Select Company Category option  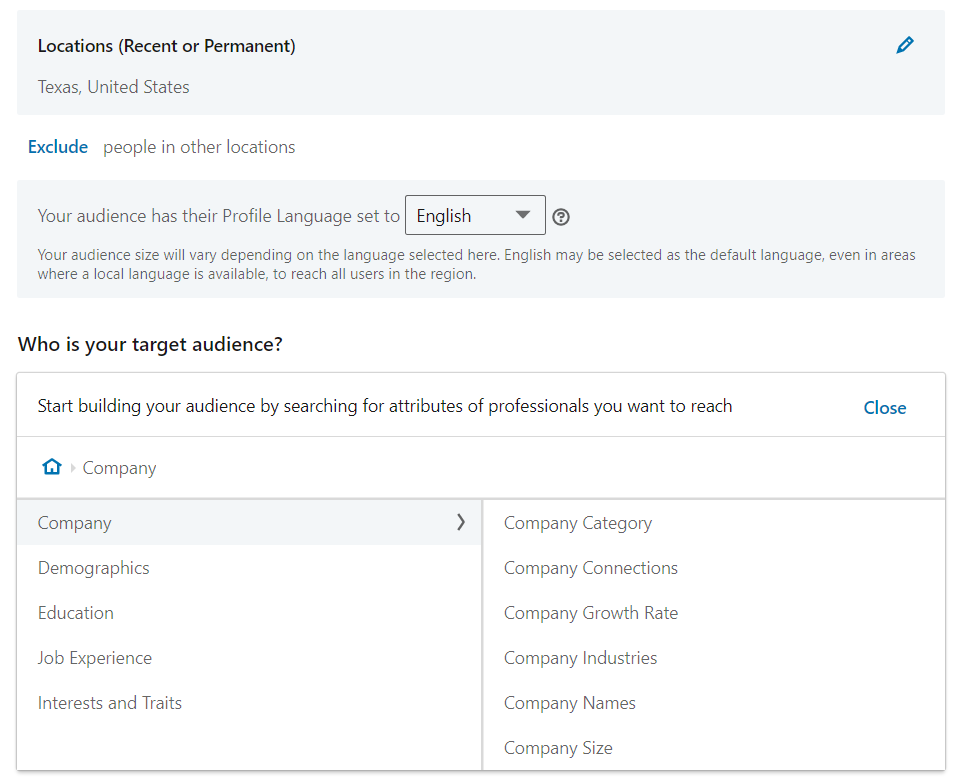(578, 523)
